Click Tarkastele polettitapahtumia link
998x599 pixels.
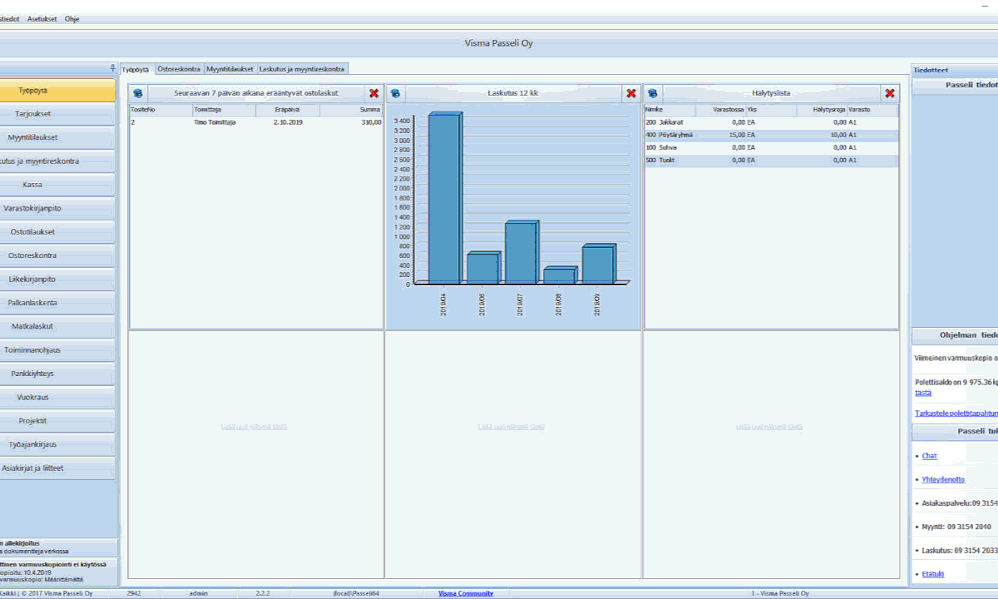956,413
